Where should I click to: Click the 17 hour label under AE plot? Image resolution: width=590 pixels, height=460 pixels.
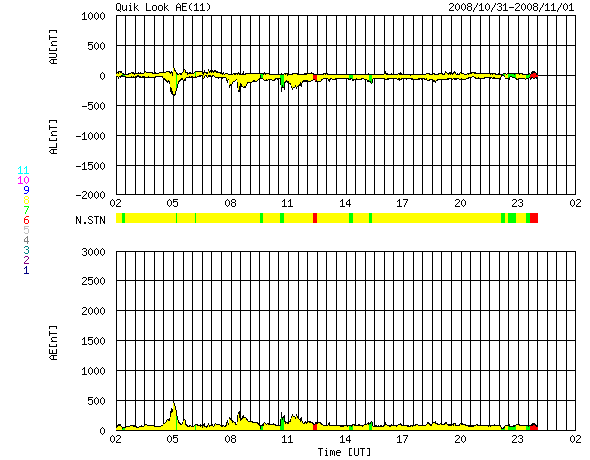(x=402, y=439)
